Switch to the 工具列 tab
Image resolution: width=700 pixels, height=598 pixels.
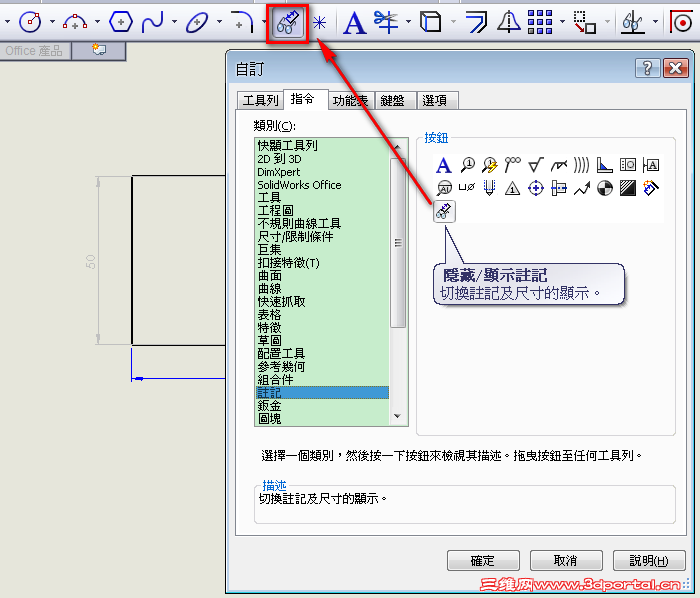point(260,100)
